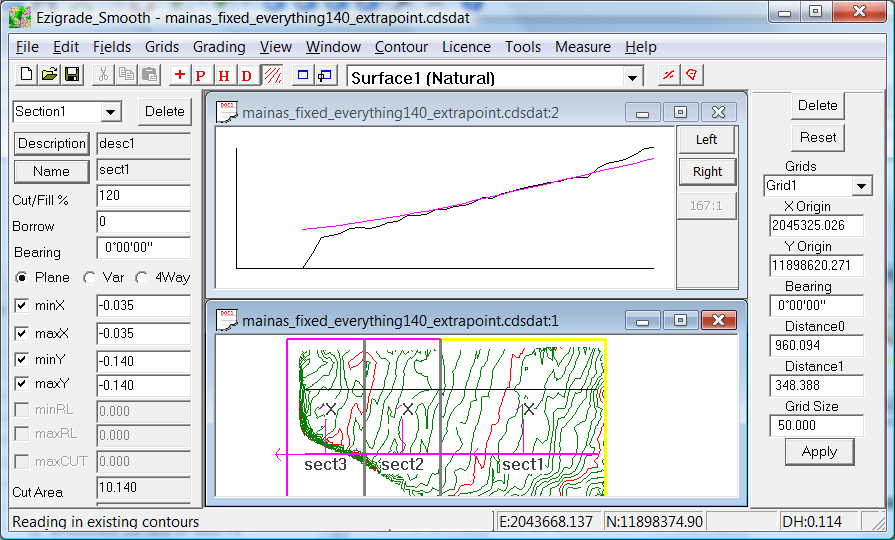Toggle the red D toolbar icon
This screenshot has height=540, width=895.
(x=246, y=75)
